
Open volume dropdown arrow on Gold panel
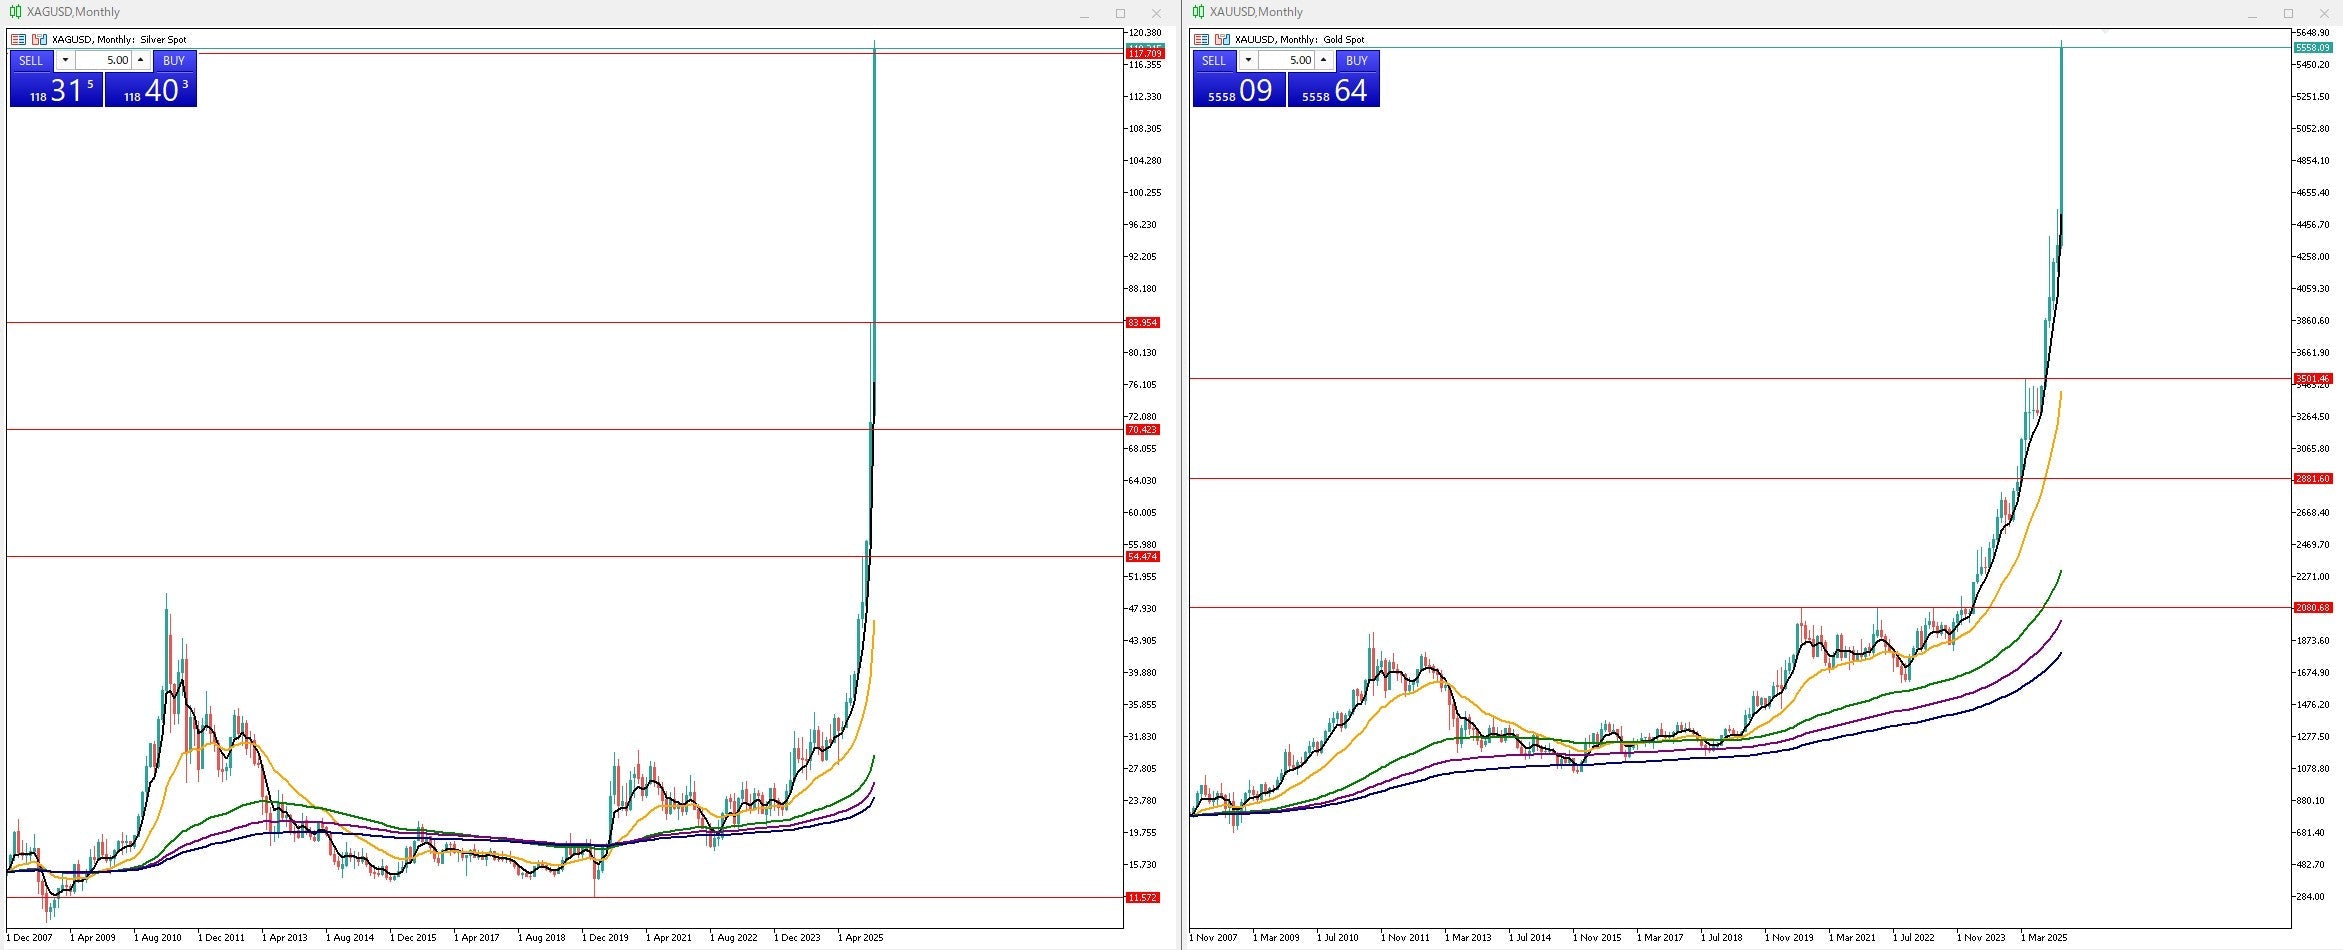(x=1248, y=61)
